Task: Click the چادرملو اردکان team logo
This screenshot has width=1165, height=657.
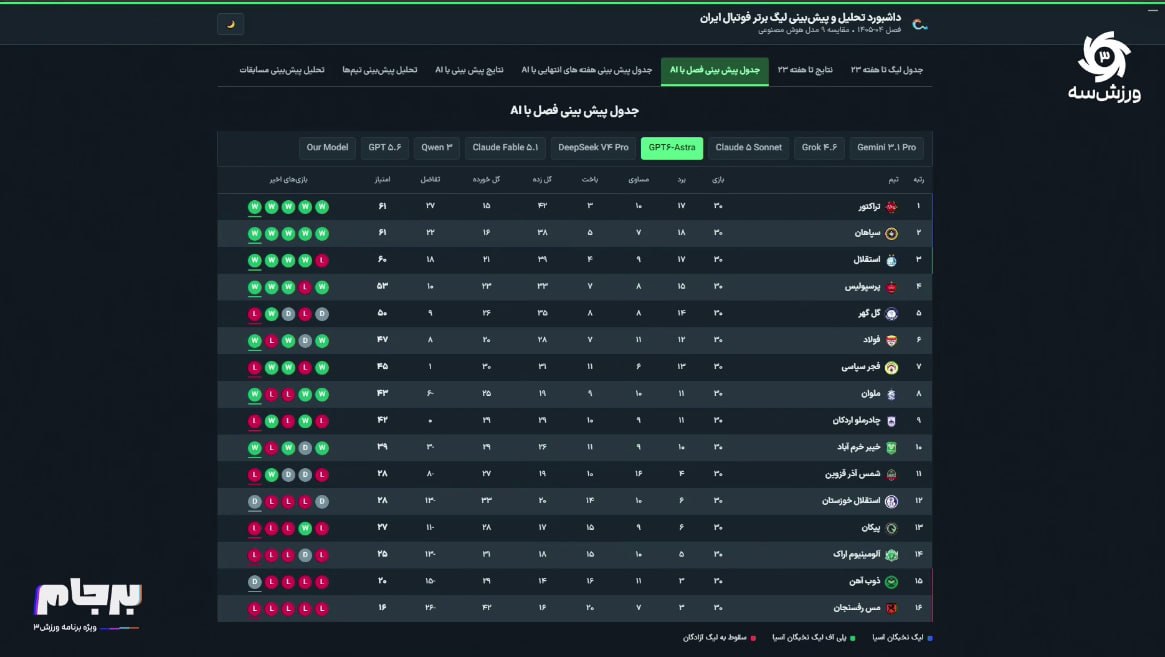Action: pos(892,421)
